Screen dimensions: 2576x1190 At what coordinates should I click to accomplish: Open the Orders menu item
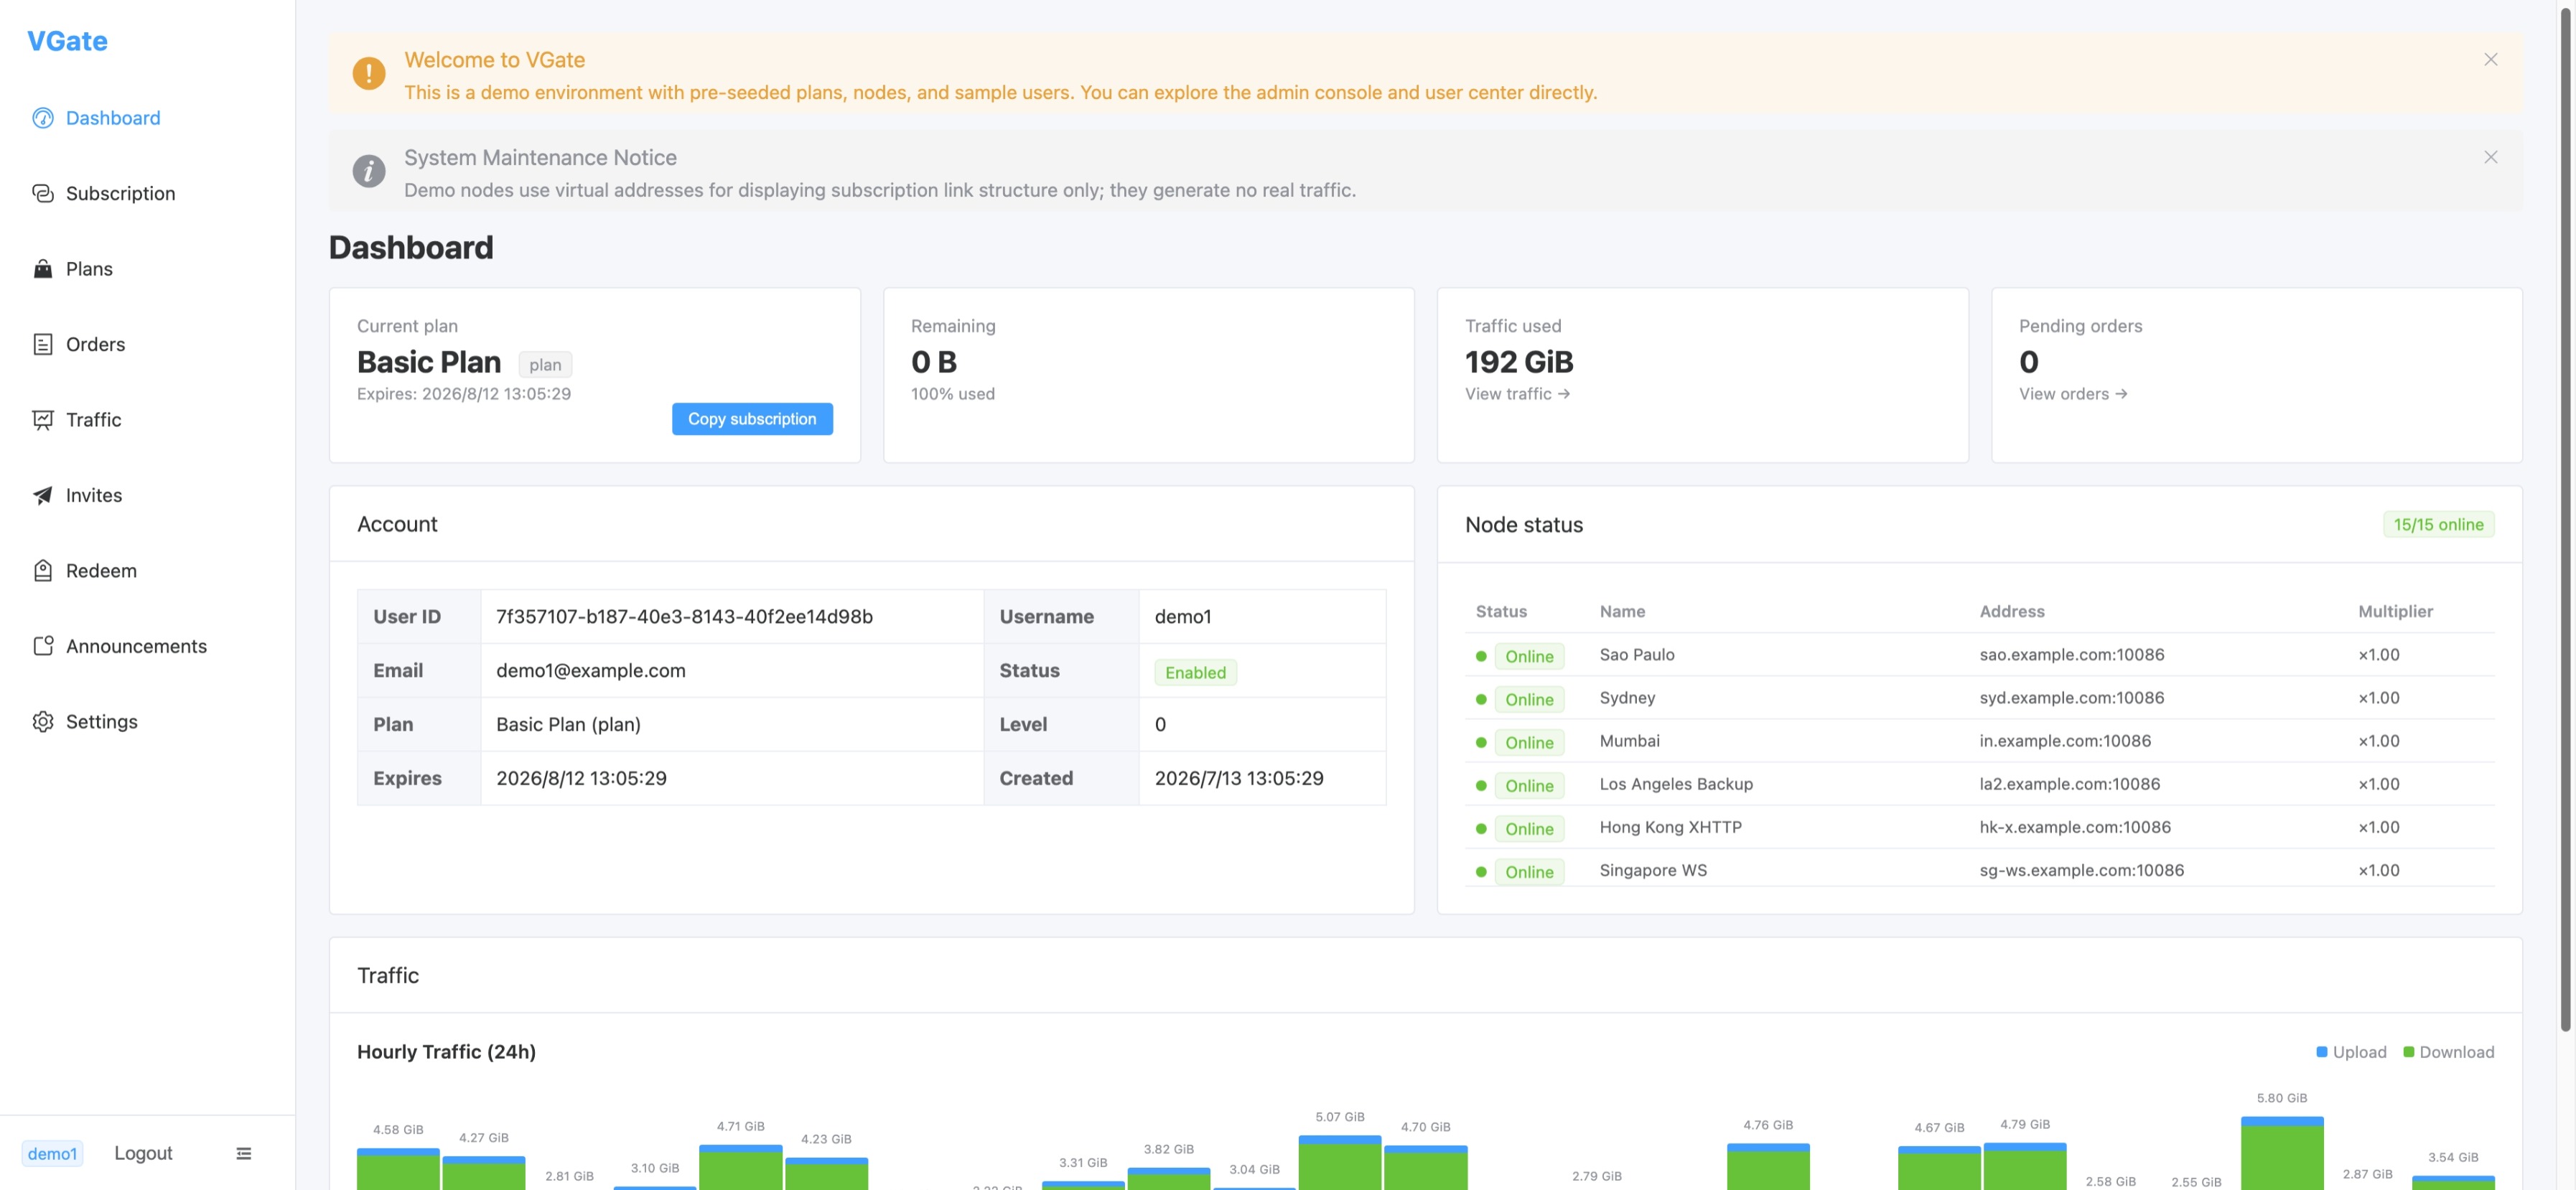pyautogui.click(x=147, y=344)
